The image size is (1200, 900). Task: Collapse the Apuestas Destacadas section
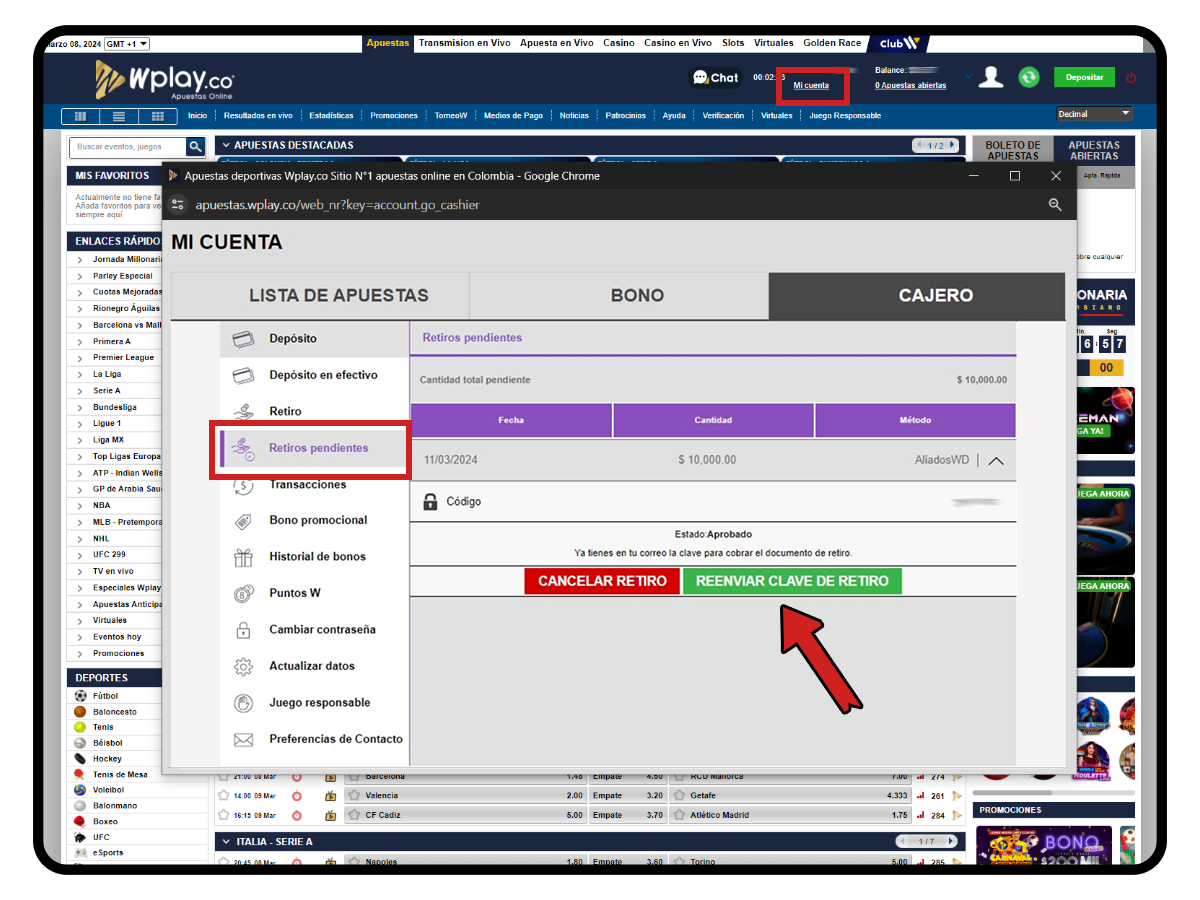(226, 146)
